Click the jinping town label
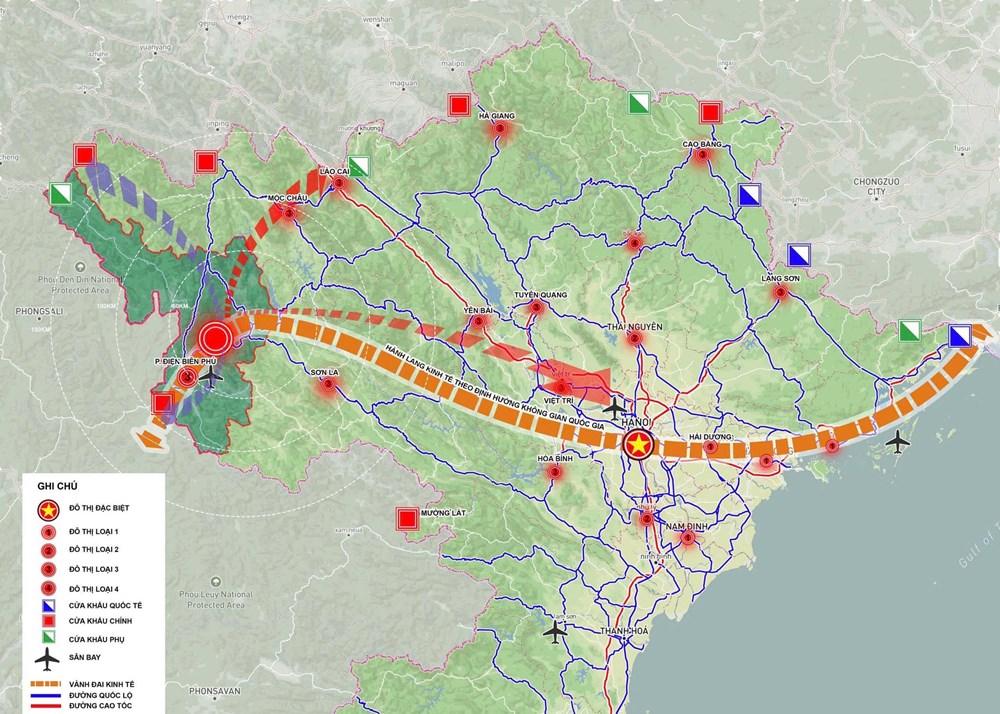 tap(218, 124)
